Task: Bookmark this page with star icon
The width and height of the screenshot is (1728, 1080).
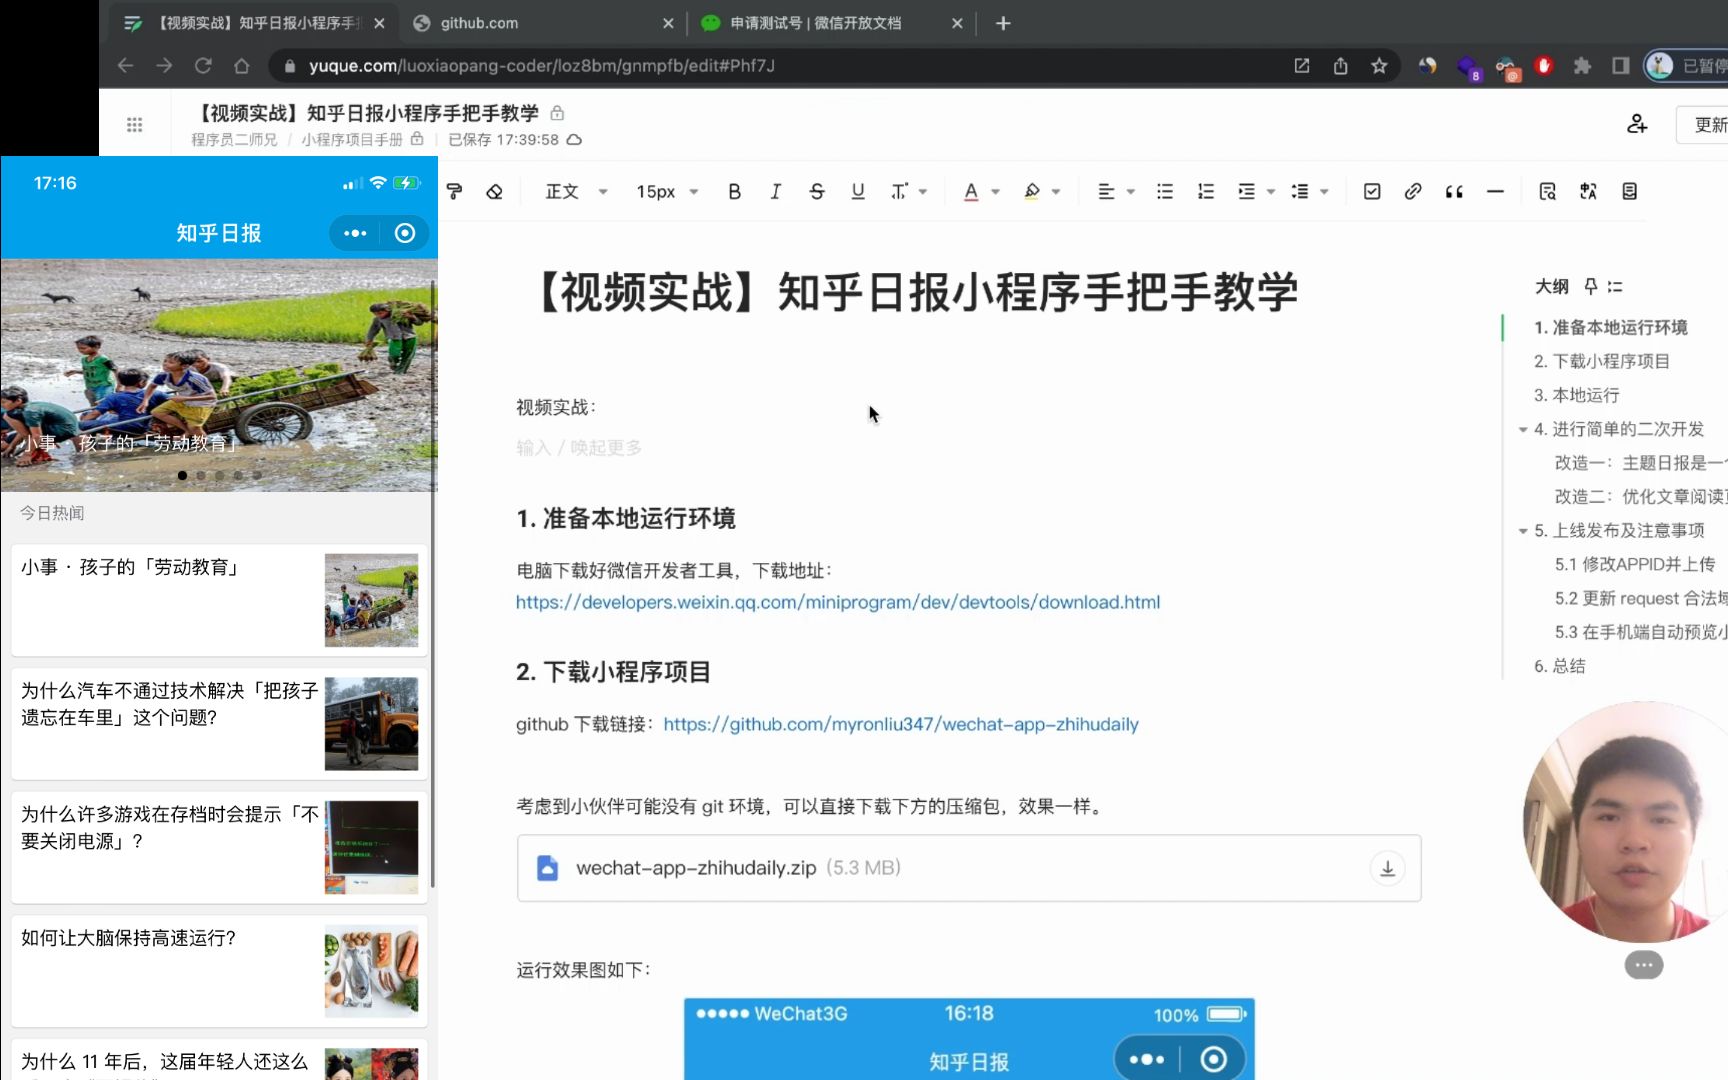Action: [1379, 66]
